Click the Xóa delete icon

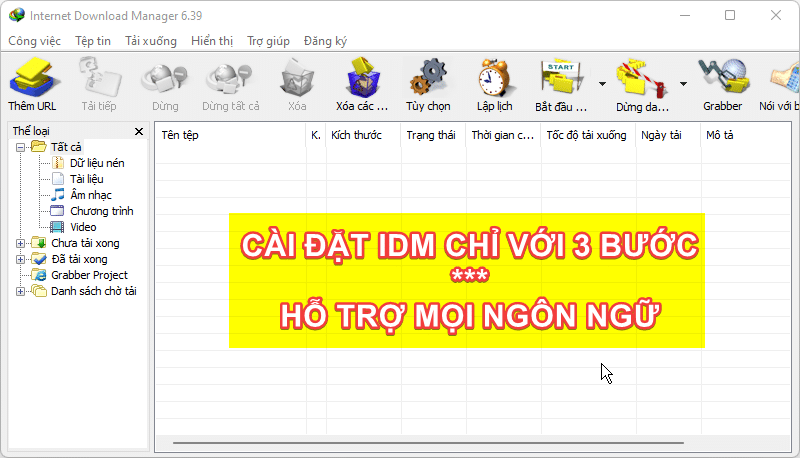[x=297, y=78]
